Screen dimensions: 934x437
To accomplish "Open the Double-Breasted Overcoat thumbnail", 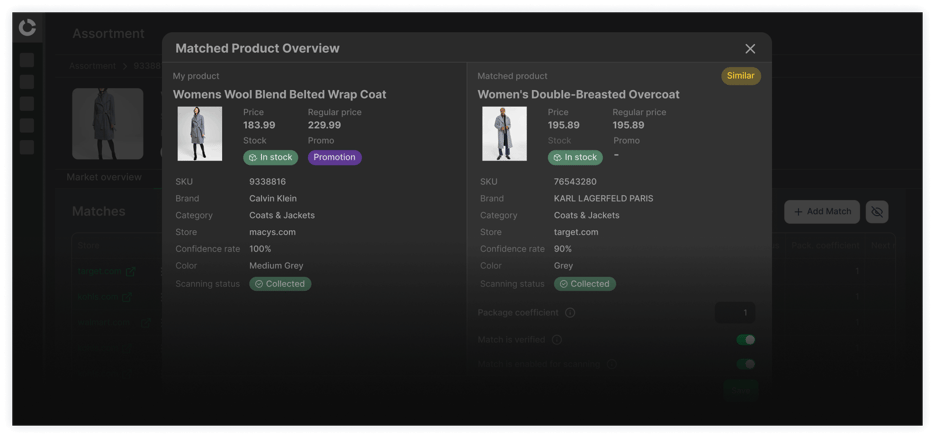I will pos(504,133).
